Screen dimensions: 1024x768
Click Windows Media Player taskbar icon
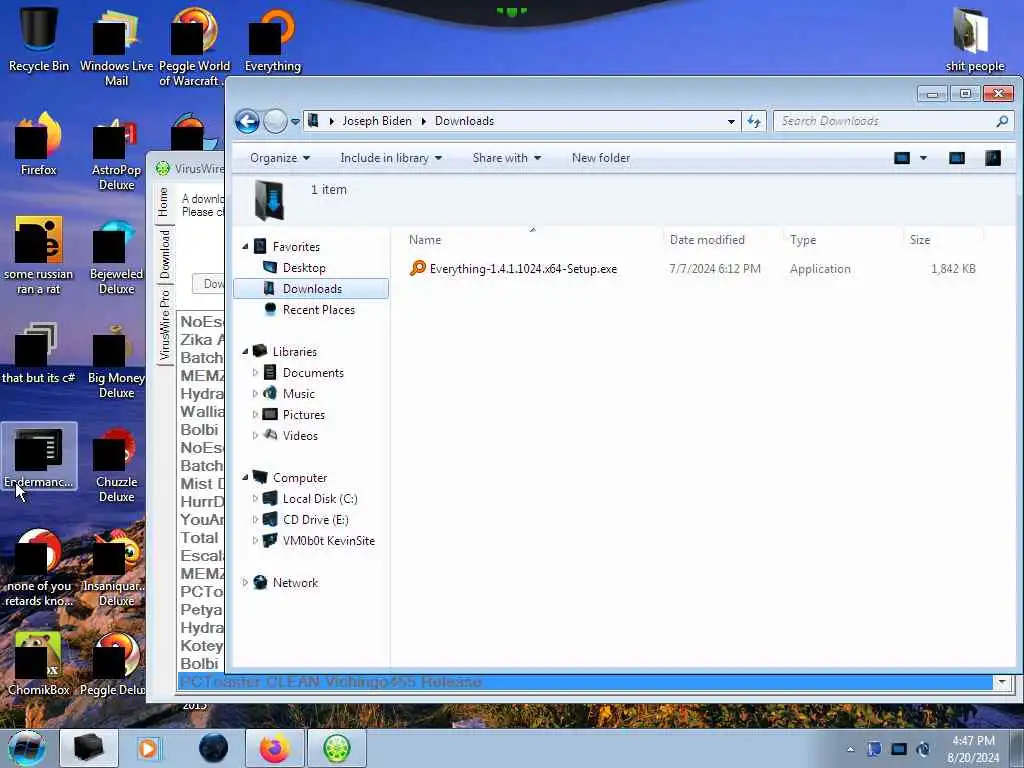tap(148, 748)
